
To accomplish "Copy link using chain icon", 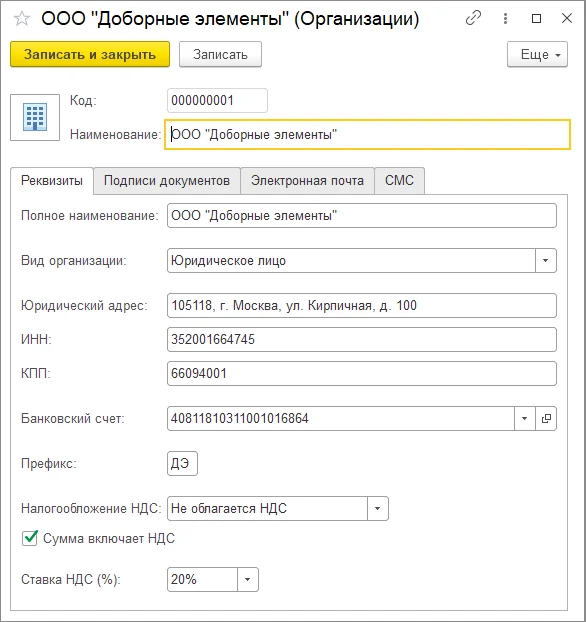I will click(x=473, y=18).
